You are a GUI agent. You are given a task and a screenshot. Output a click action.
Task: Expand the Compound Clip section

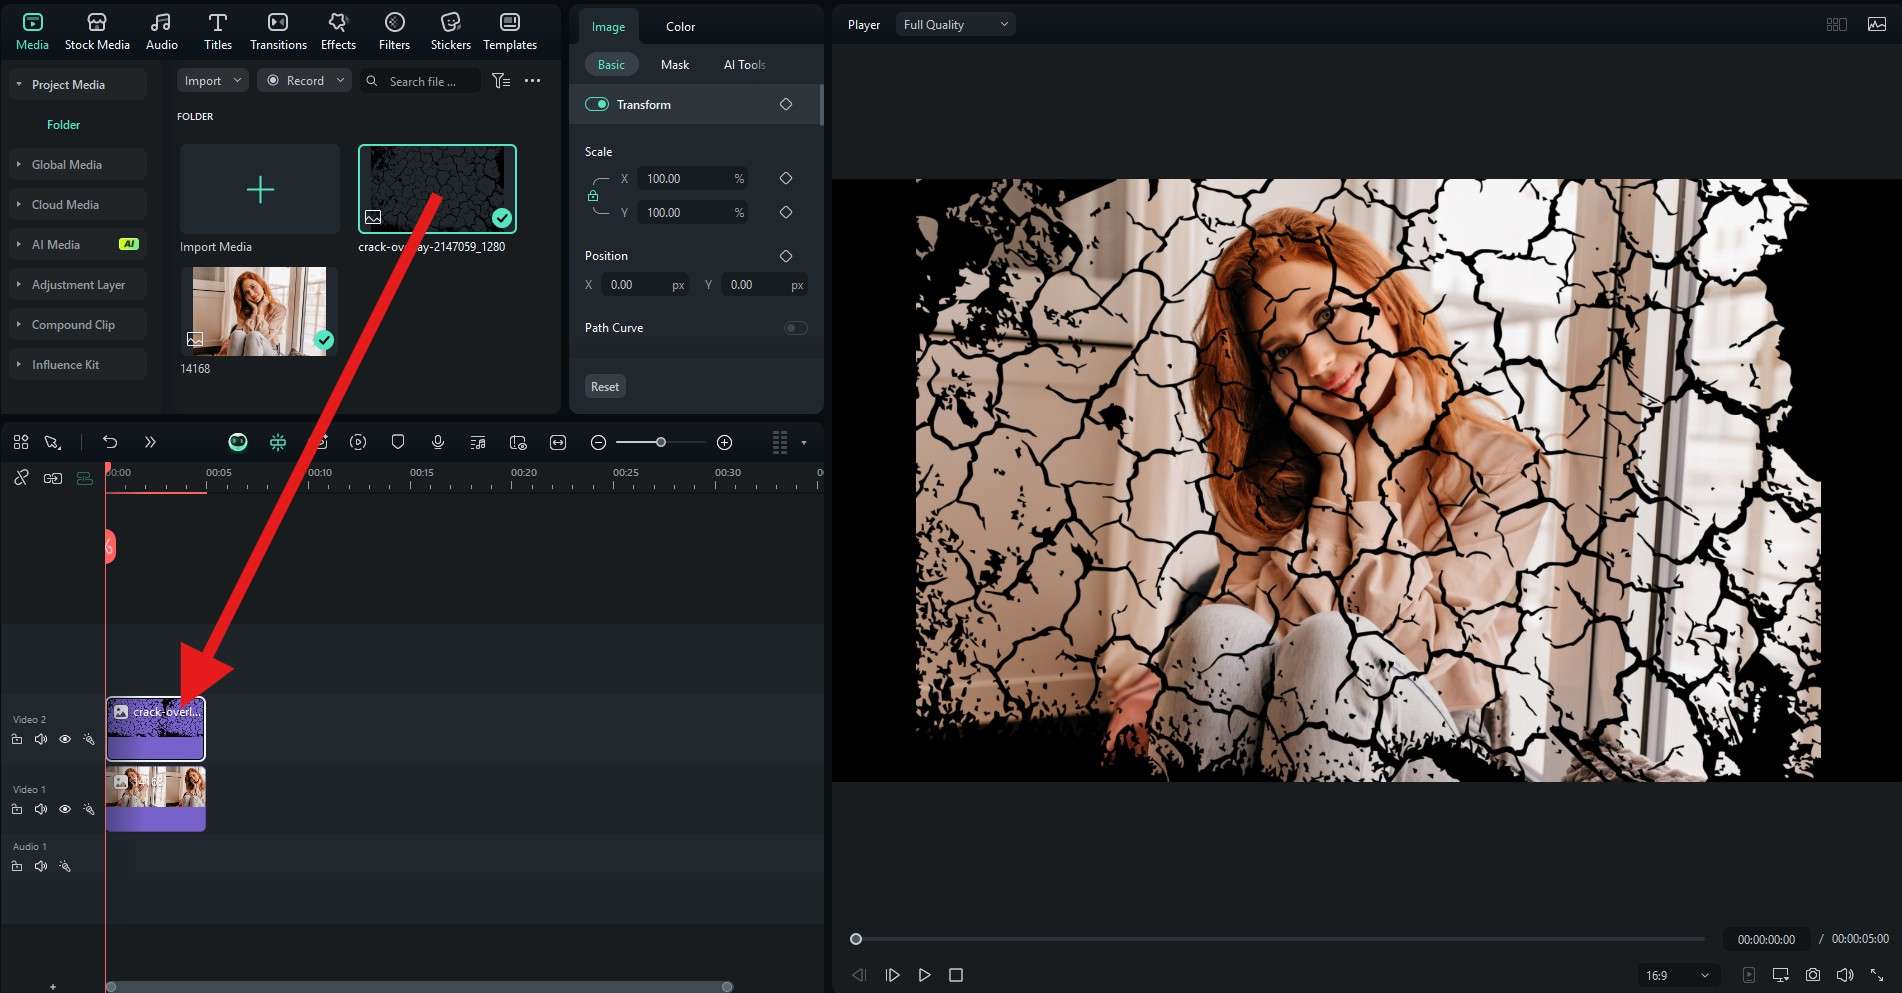(x=19, y=324)
